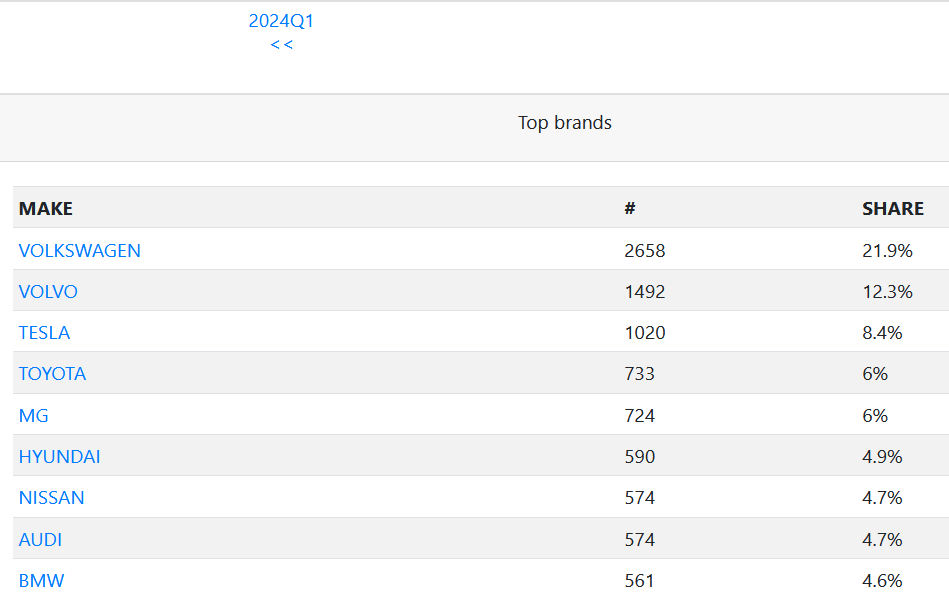
Task: Select Volkswagen's 2658 registrations cell
Action: click(x=645, y=251)
